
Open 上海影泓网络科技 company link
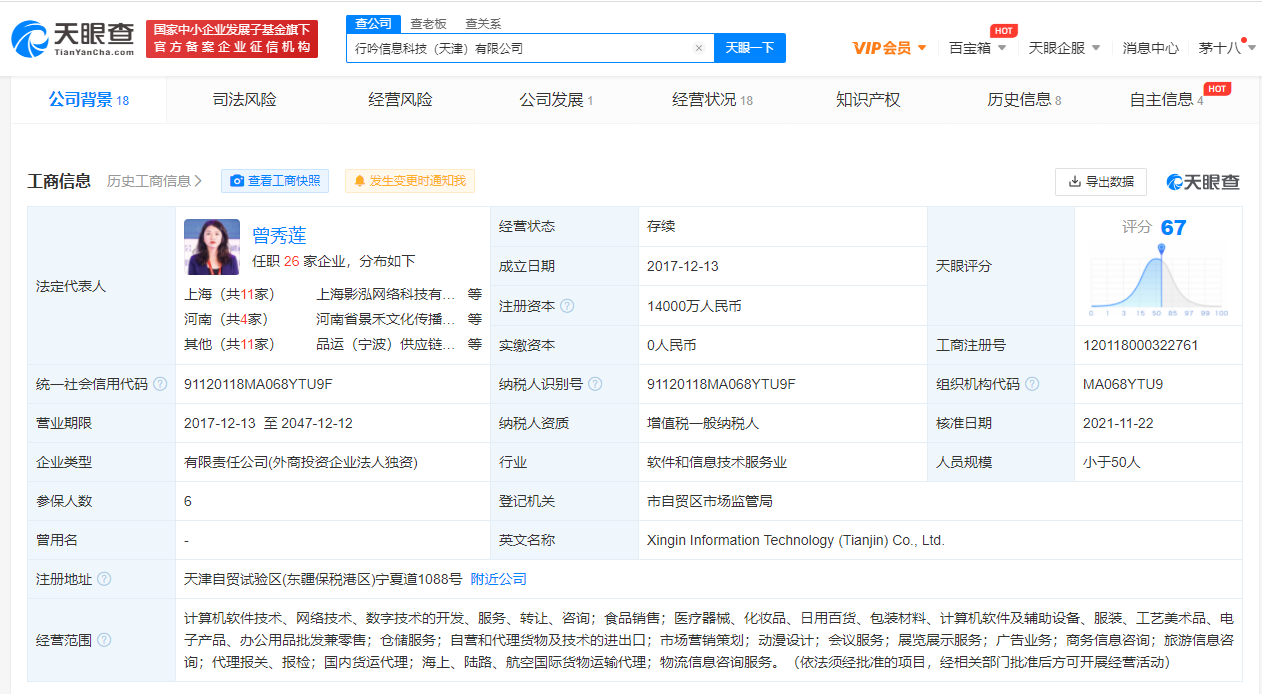coord(386,294)
